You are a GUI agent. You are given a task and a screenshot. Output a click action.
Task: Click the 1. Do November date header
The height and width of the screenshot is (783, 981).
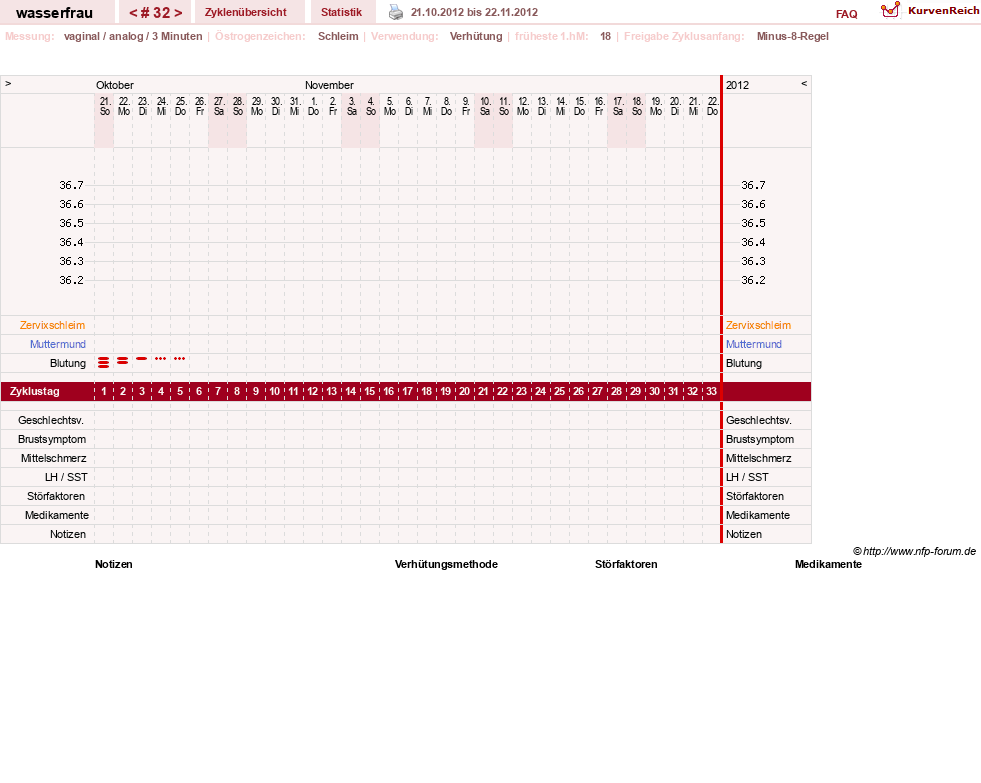coord(313,106)
